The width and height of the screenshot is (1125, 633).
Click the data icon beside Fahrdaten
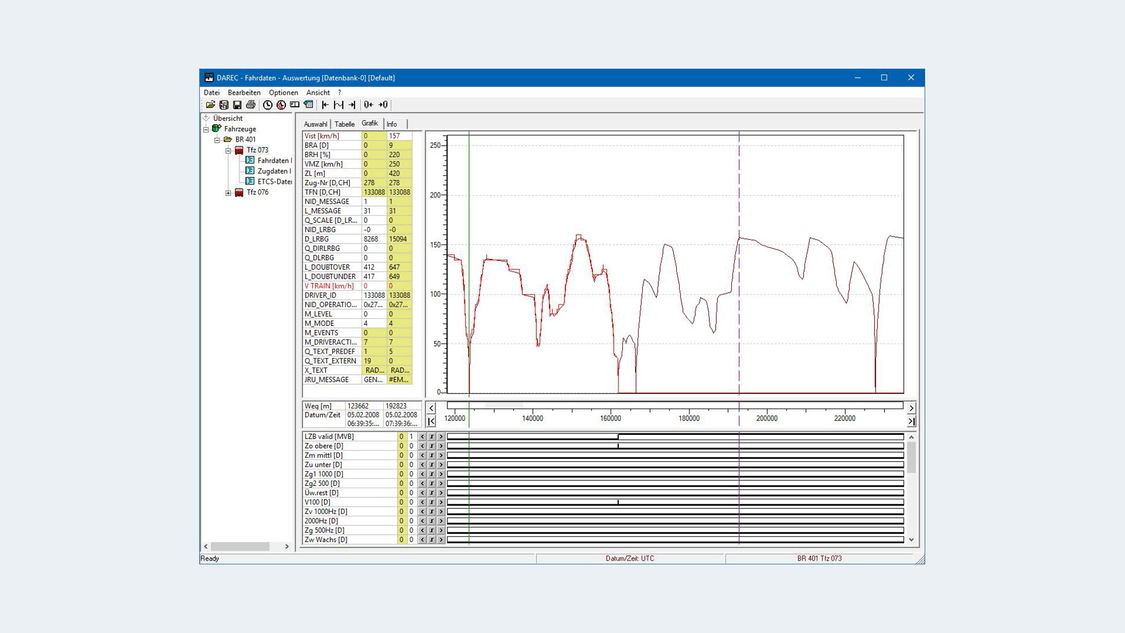(x=250, y=161)
